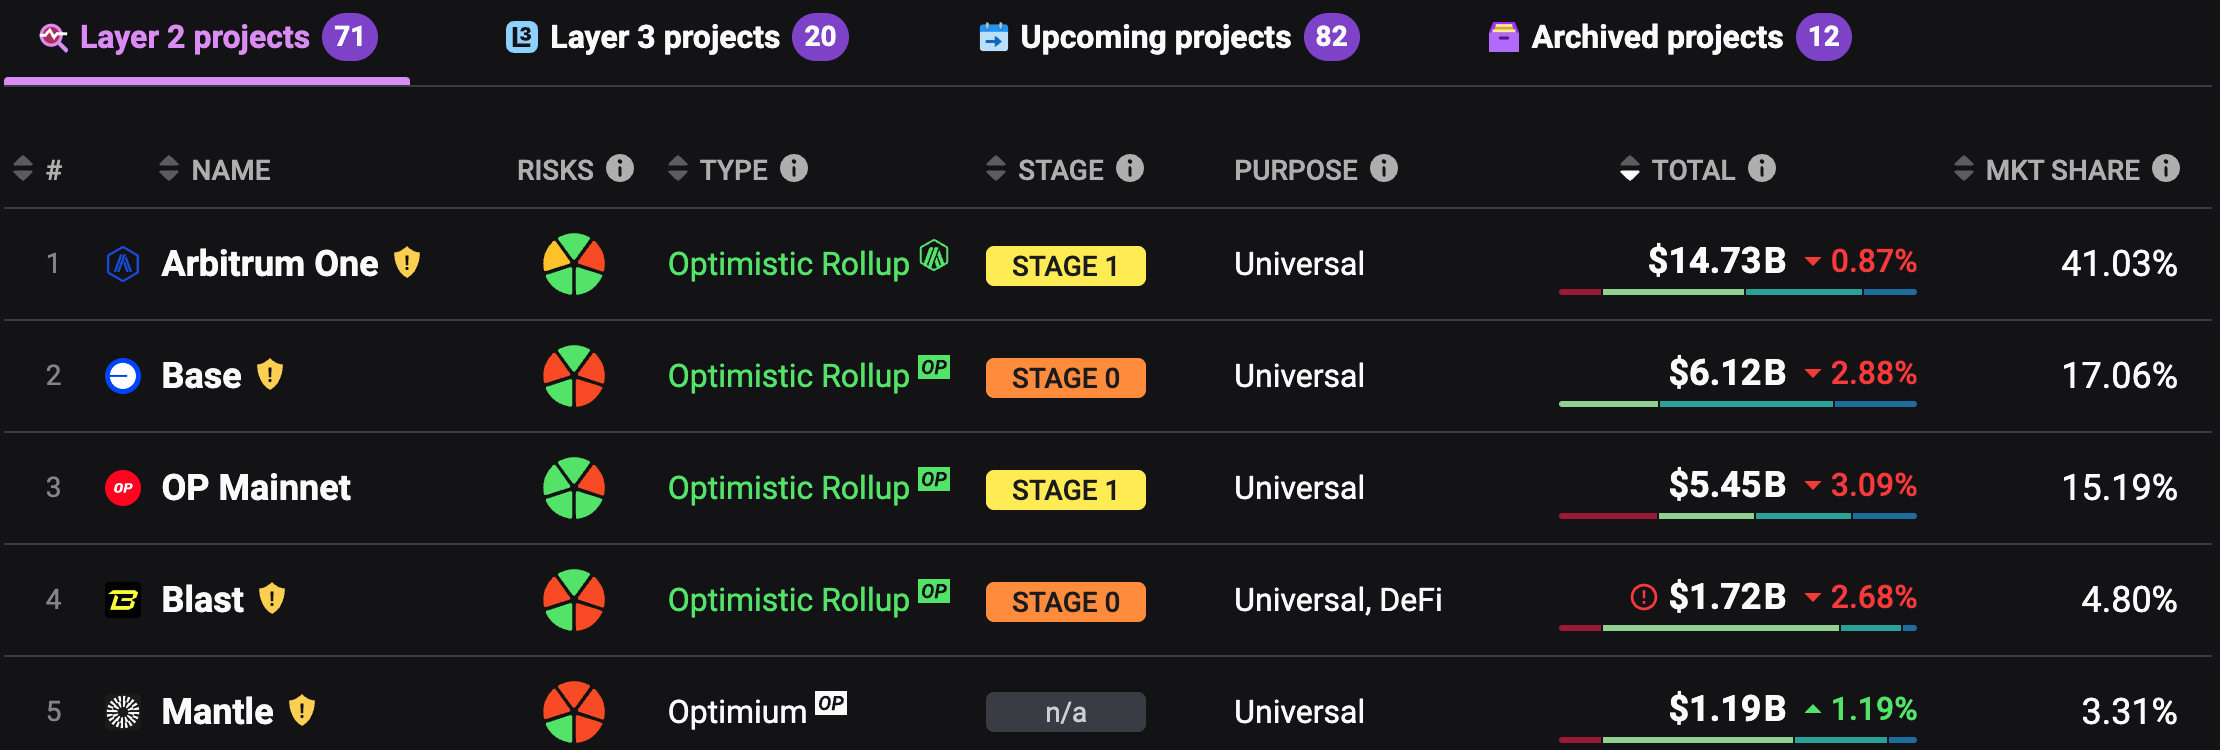Sort by MKT SHARE column arrows
The height and width of the screenshot is (750, 2220).
pos(1964,169)
